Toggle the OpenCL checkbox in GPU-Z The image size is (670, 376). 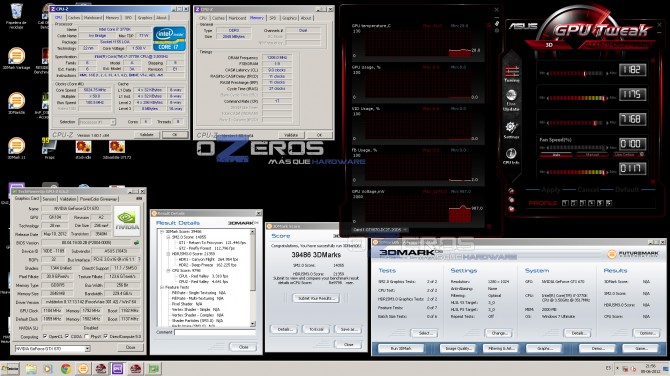[x=45, y=337]
